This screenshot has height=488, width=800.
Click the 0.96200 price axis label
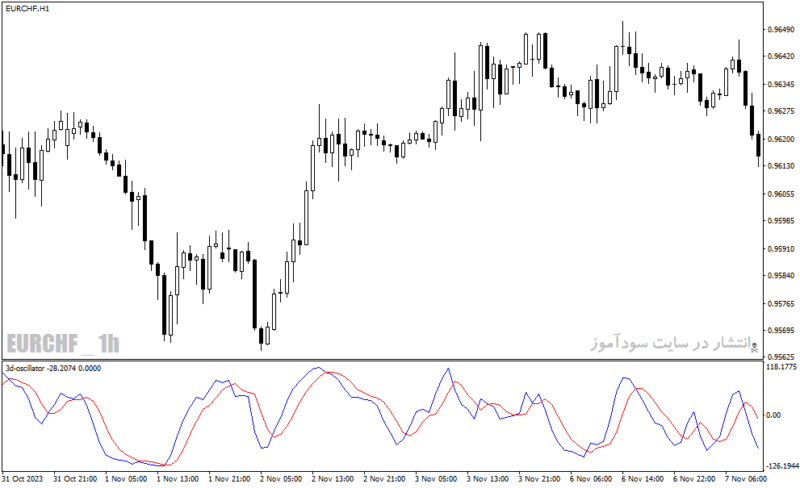(x=781, y=139)
